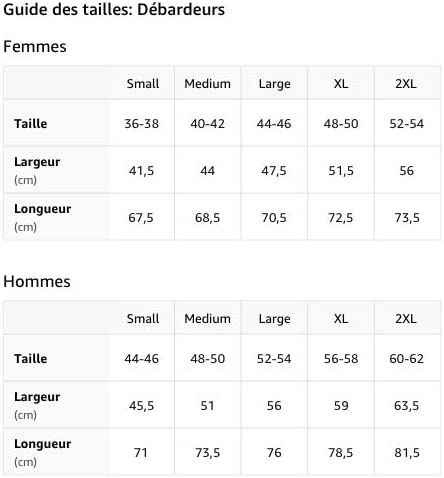Viewport: 444px width, 478px height.
Task: Select the 41,5 width cell
Action: tap(141, 171)
